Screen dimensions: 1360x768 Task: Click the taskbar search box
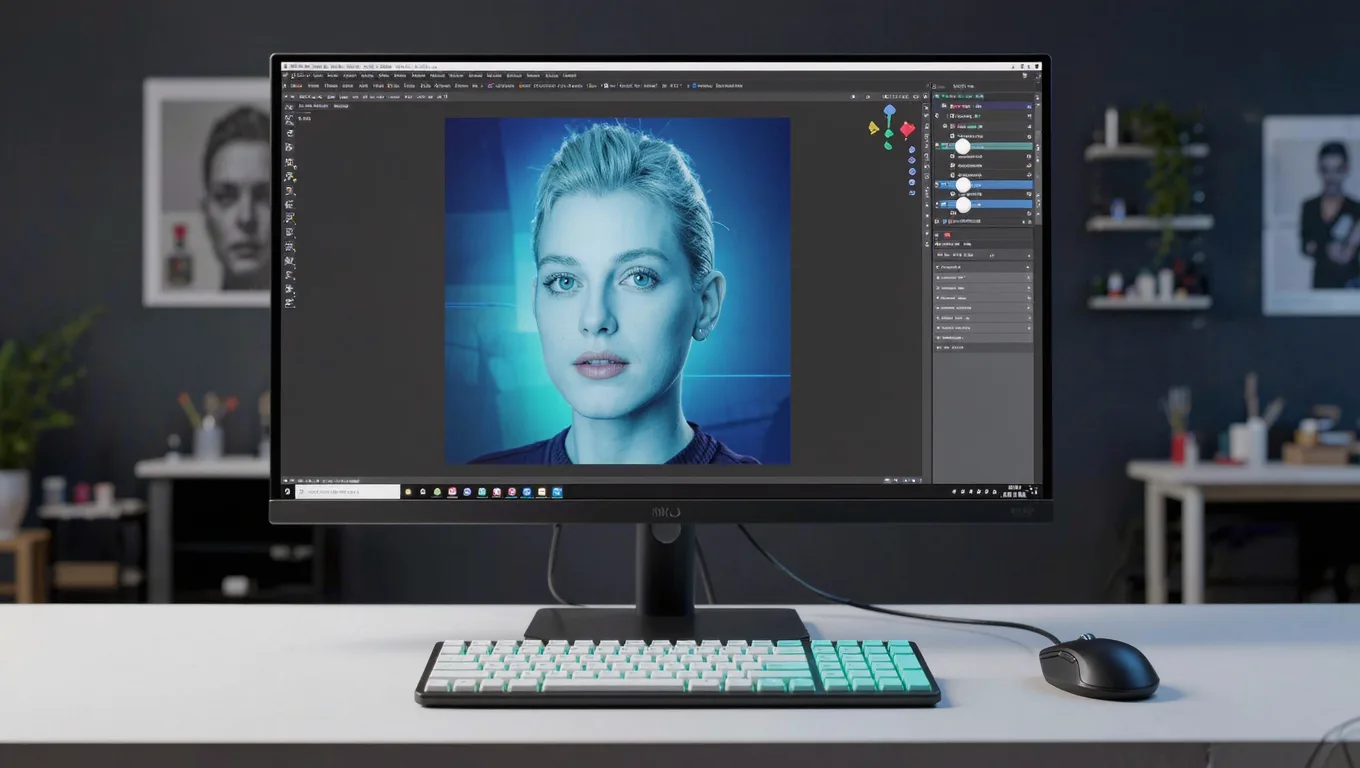(347, 492)
